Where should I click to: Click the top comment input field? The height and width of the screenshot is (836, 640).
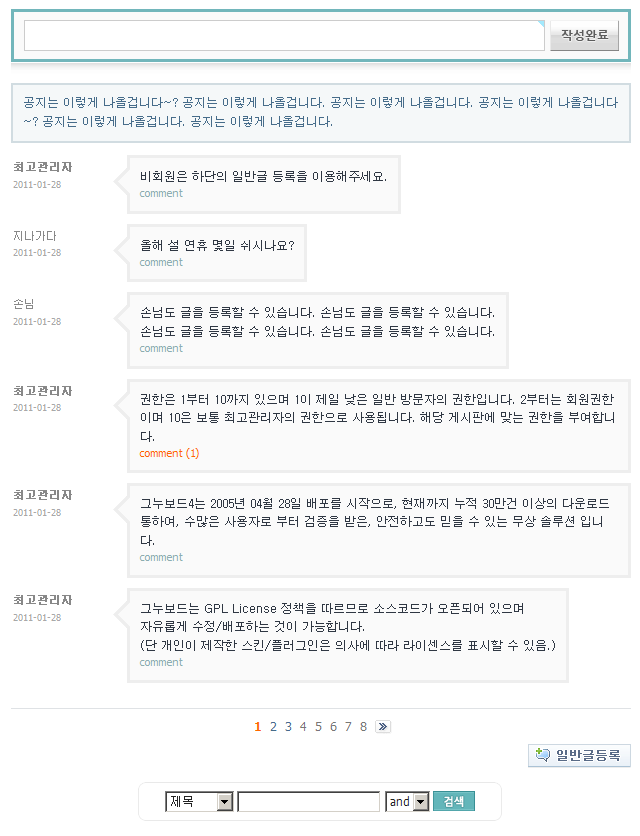[283, 36]
